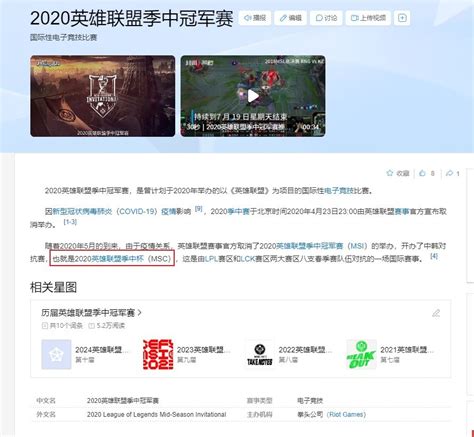Click the pencil edit icon in the star map card
Screen dimensions: 474x437
436,313
